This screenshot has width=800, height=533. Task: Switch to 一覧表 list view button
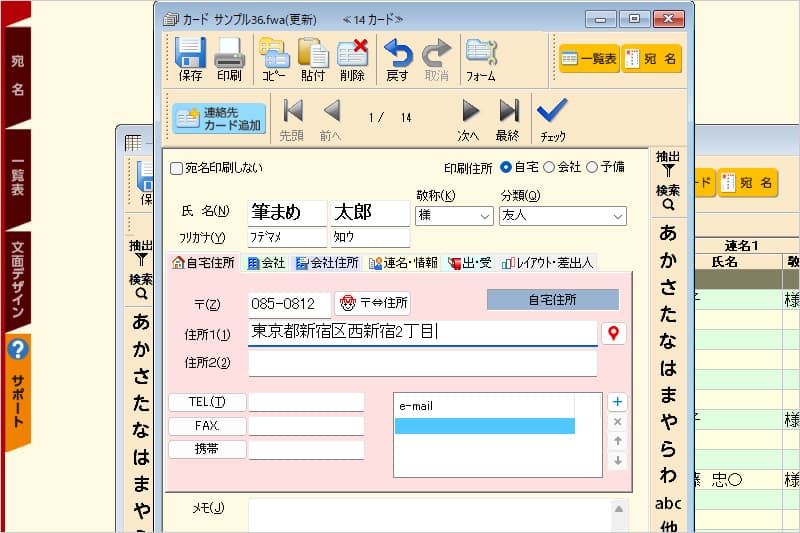(x=589, y=59)
